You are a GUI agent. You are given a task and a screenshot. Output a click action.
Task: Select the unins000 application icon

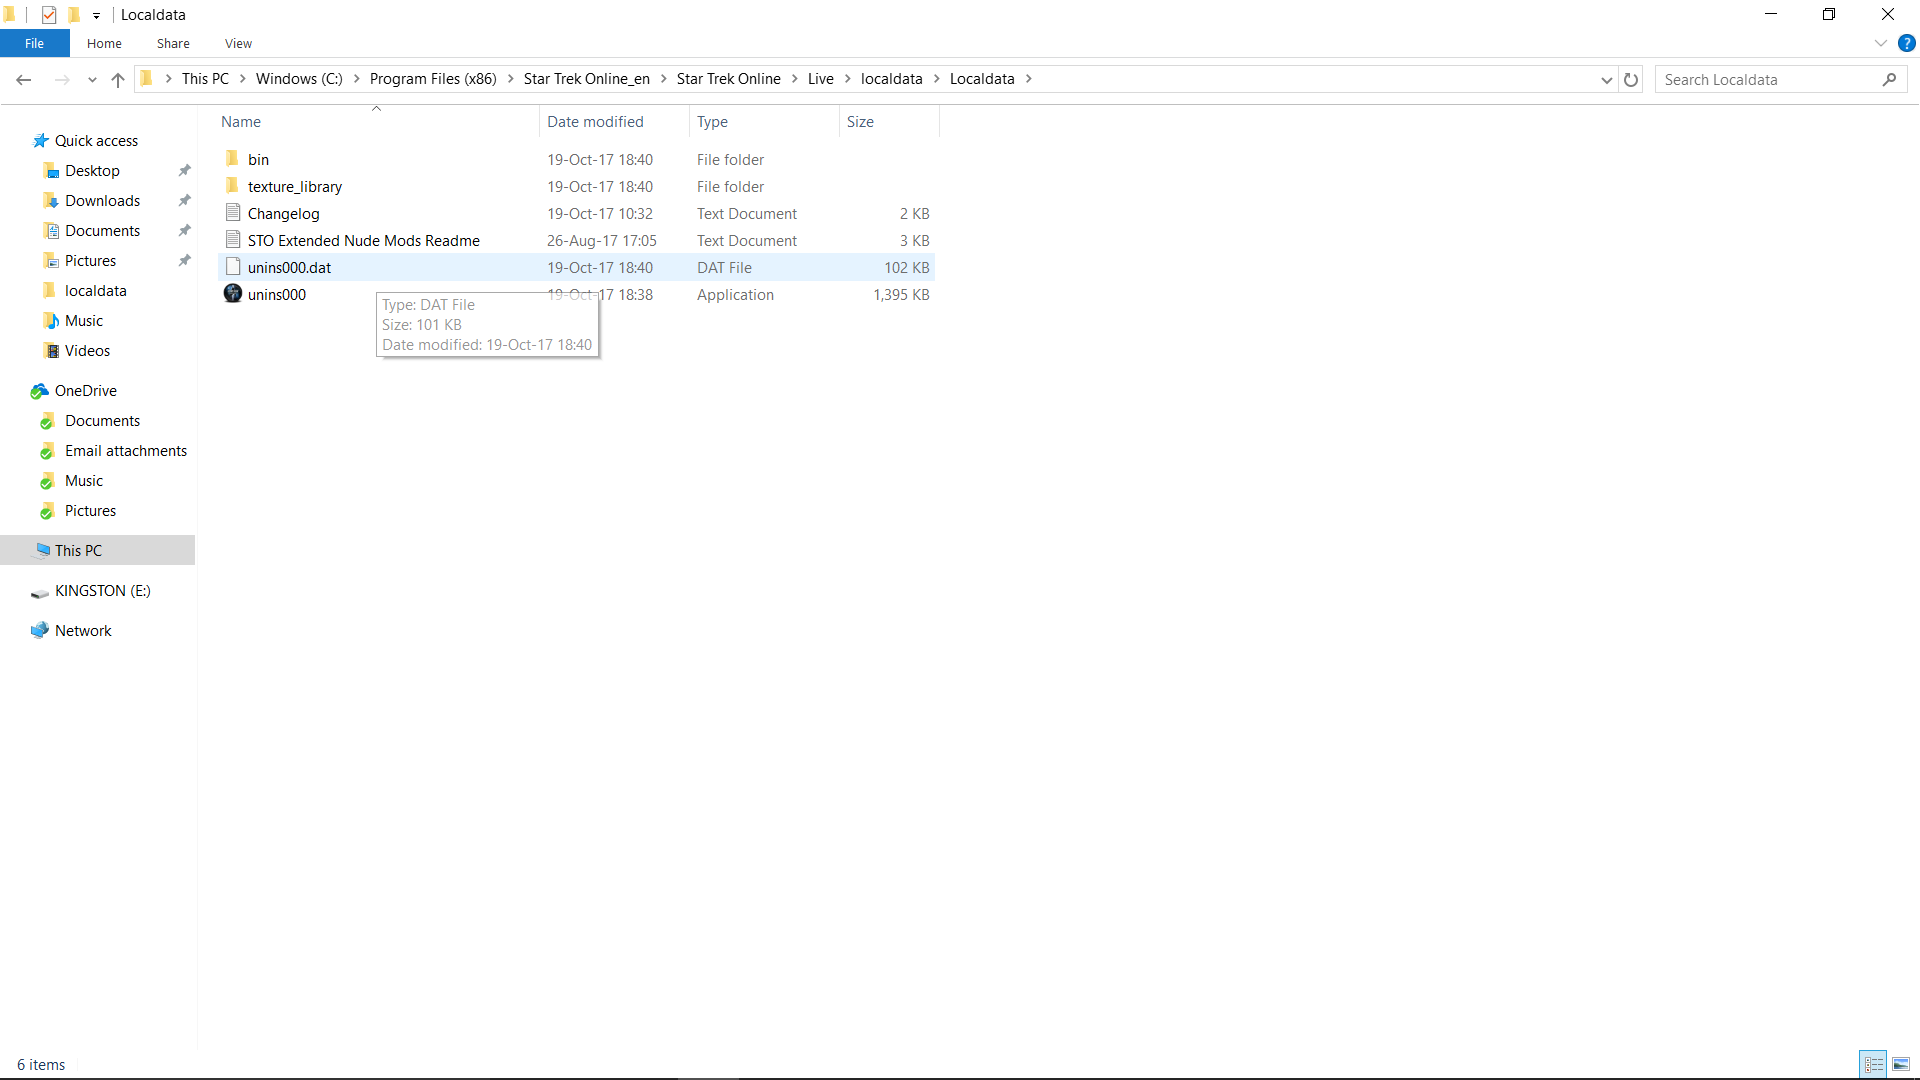233,294
